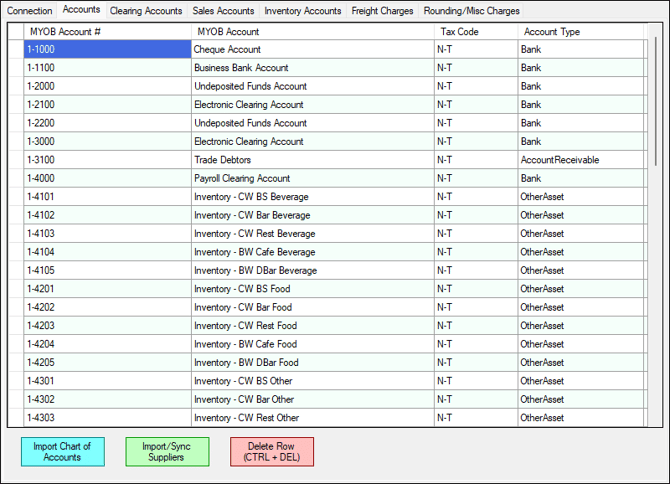Click the Tax Code column header
The width and height of the screenshot is (670, 484).
(476, 32)
